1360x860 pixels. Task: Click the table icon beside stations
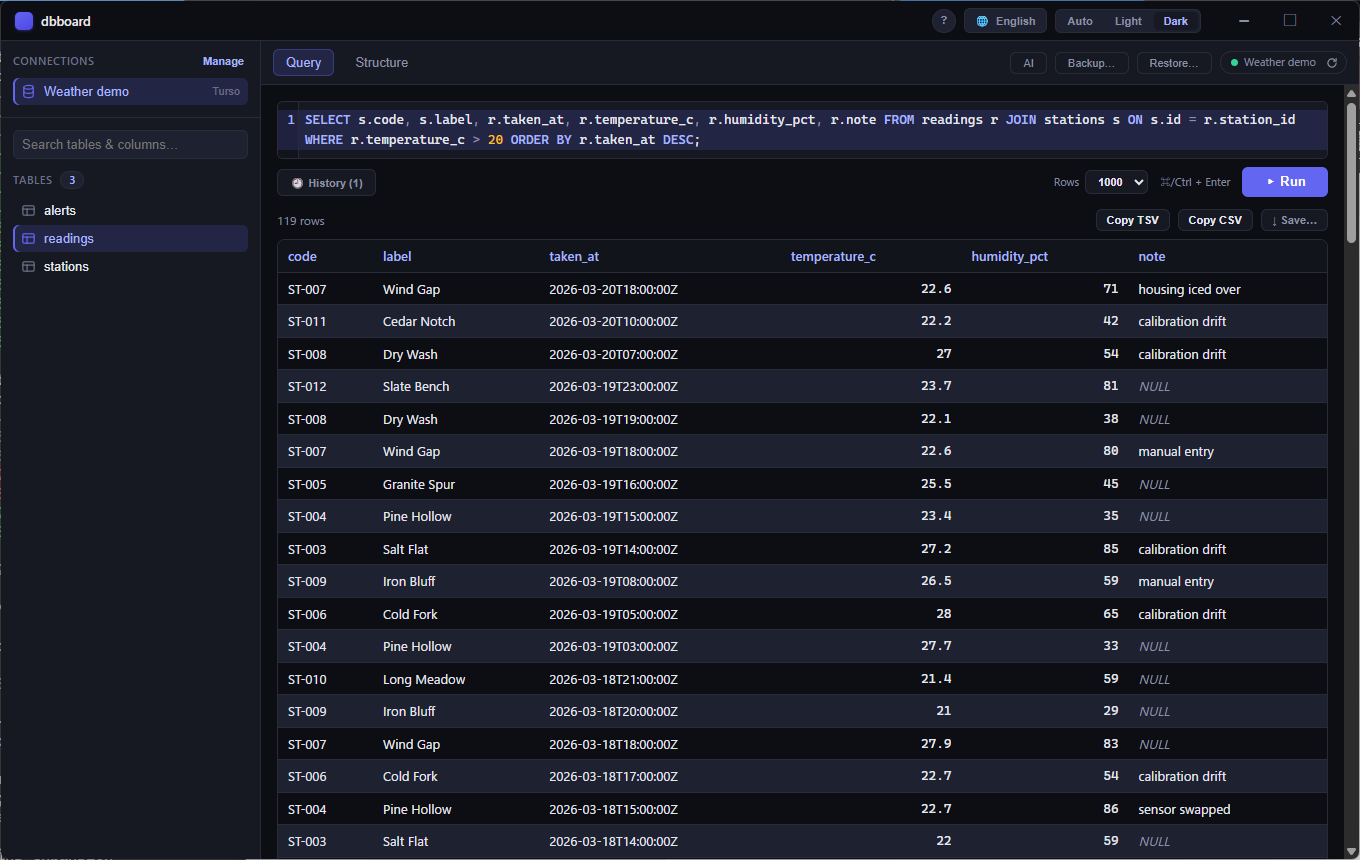point(28,267)
